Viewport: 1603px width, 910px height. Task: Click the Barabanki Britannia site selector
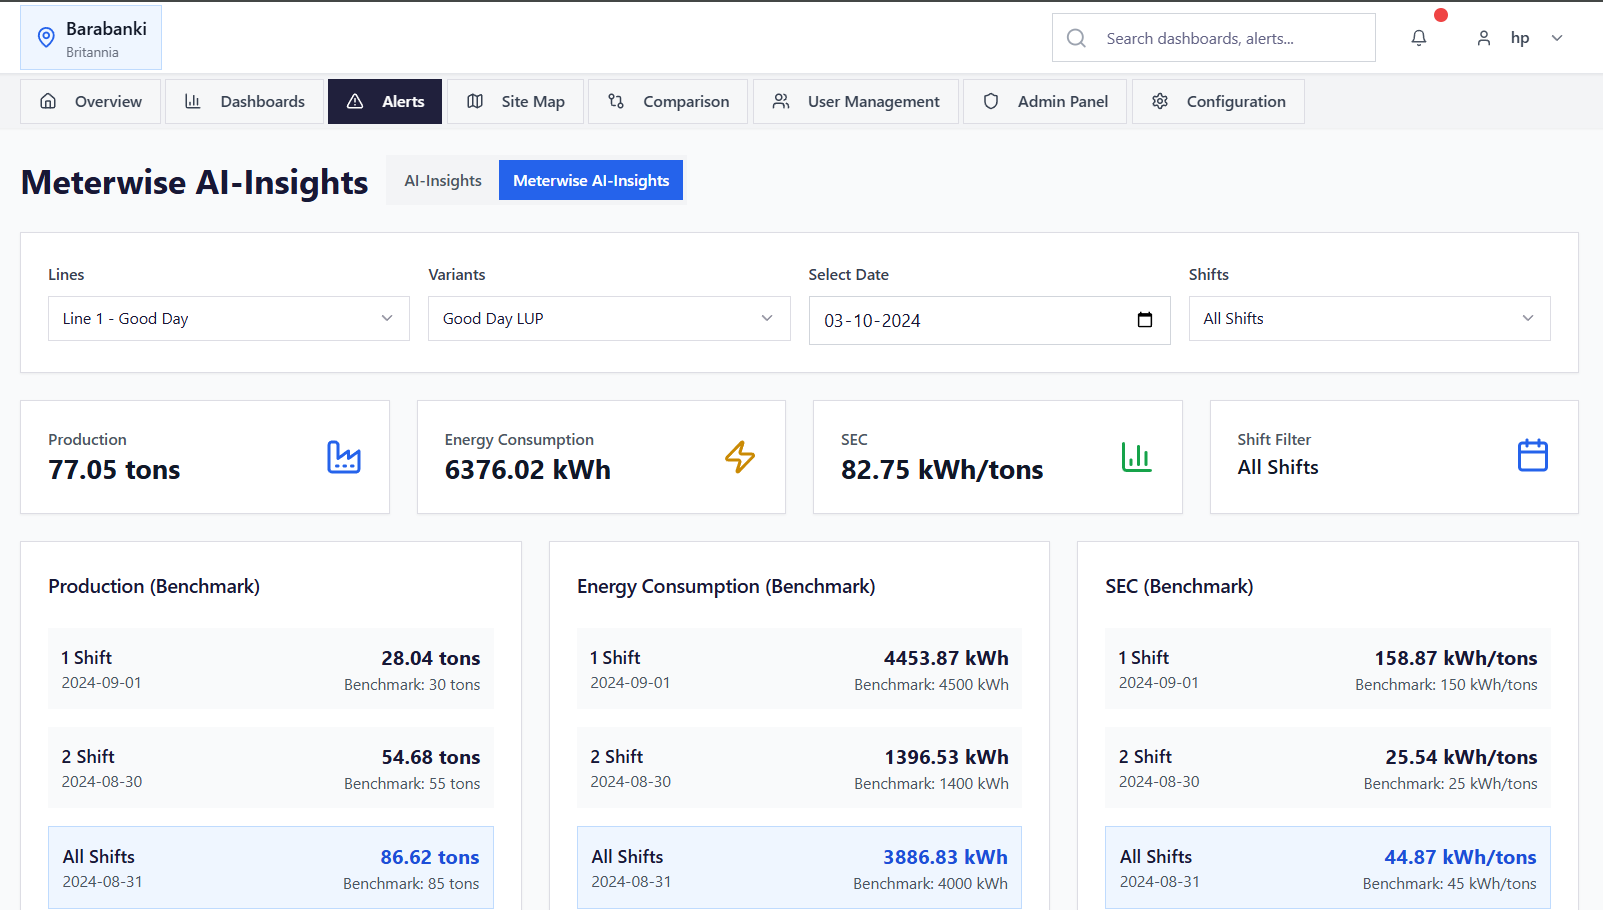(x=91, y=38)
